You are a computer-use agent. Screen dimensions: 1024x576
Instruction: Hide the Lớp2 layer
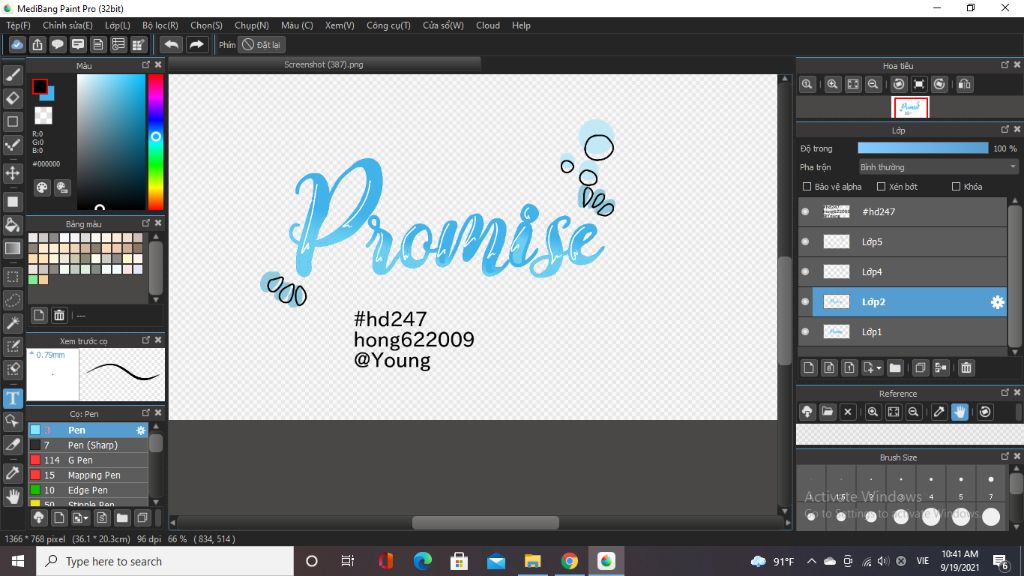click(x=805, y=302)
